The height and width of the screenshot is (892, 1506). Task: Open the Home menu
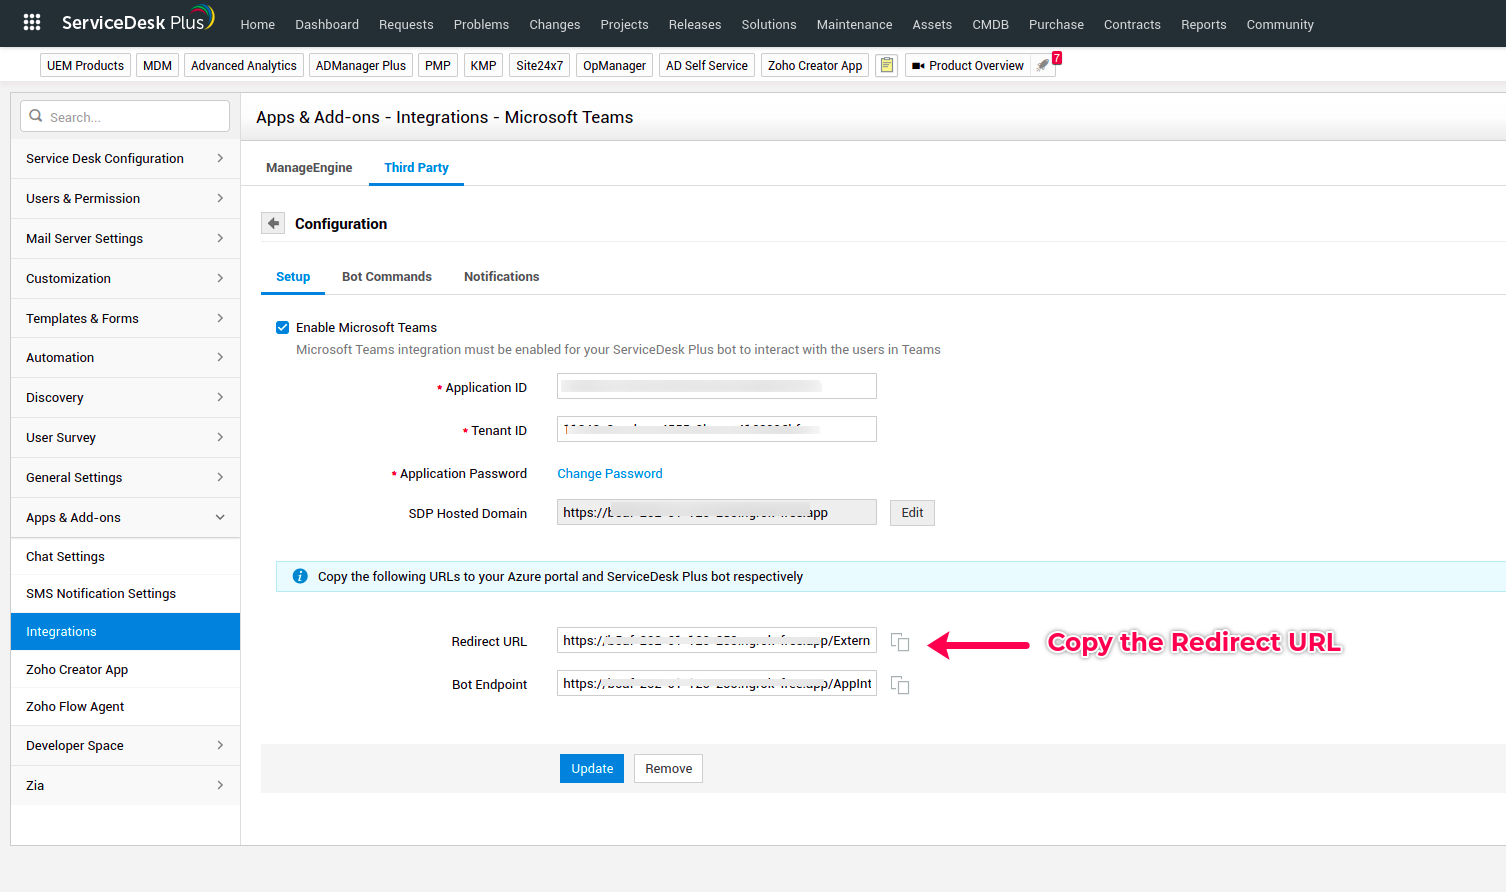[257, 24]
